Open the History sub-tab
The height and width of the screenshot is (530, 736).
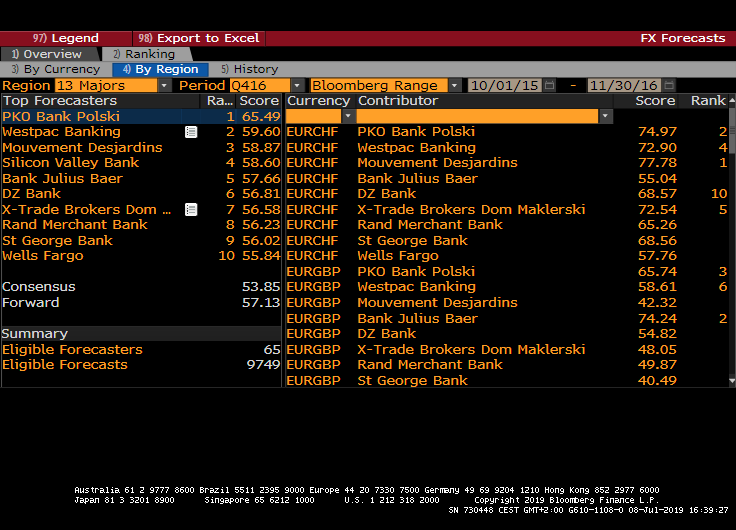(249, 70)
